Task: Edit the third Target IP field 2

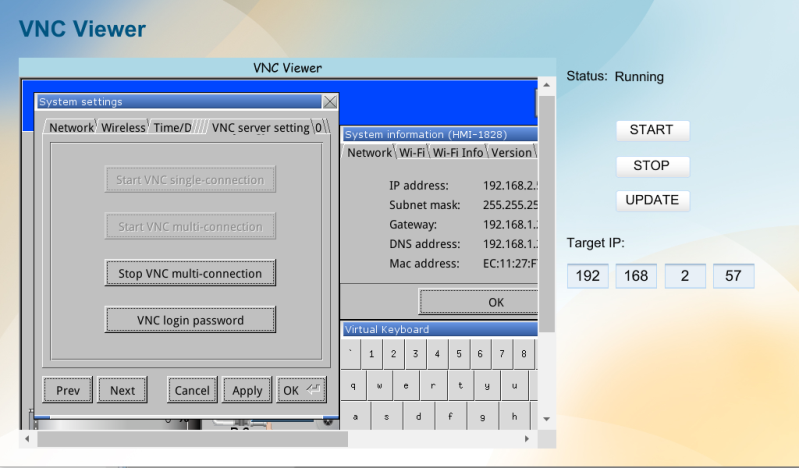Action: [x=685, y=276]
